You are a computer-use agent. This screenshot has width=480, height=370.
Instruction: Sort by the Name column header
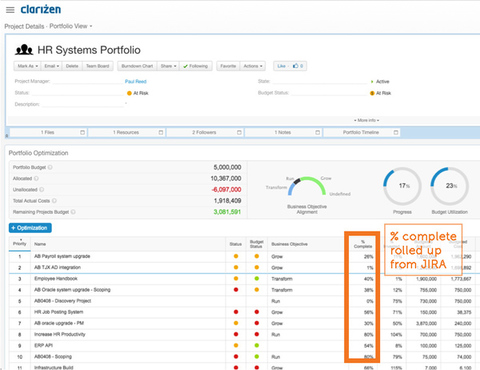[40, 244]
